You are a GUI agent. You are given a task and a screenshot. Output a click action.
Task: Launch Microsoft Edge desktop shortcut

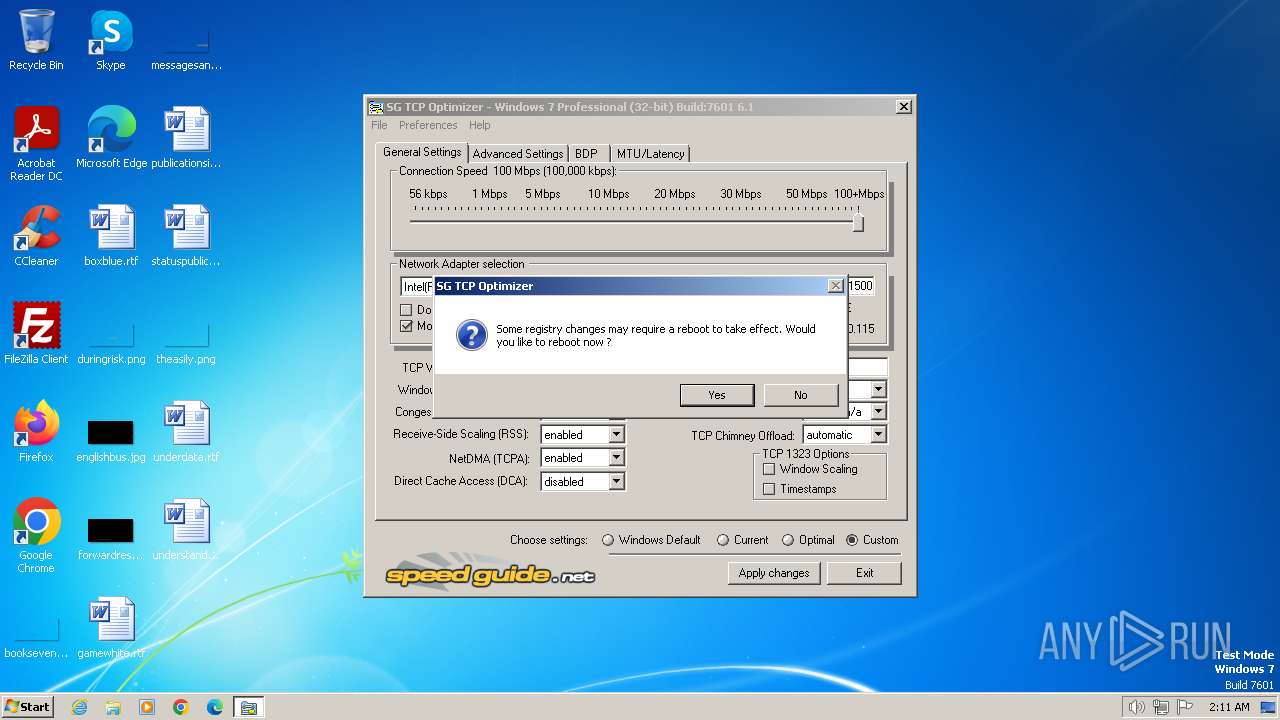pyautogui.click(x=111, y=137)
